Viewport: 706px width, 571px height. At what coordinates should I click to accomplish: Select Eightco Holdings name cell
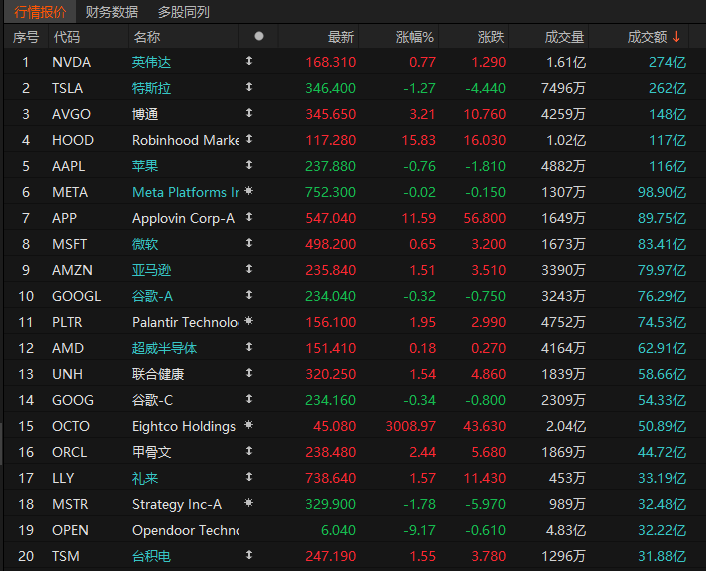(184, 426)
